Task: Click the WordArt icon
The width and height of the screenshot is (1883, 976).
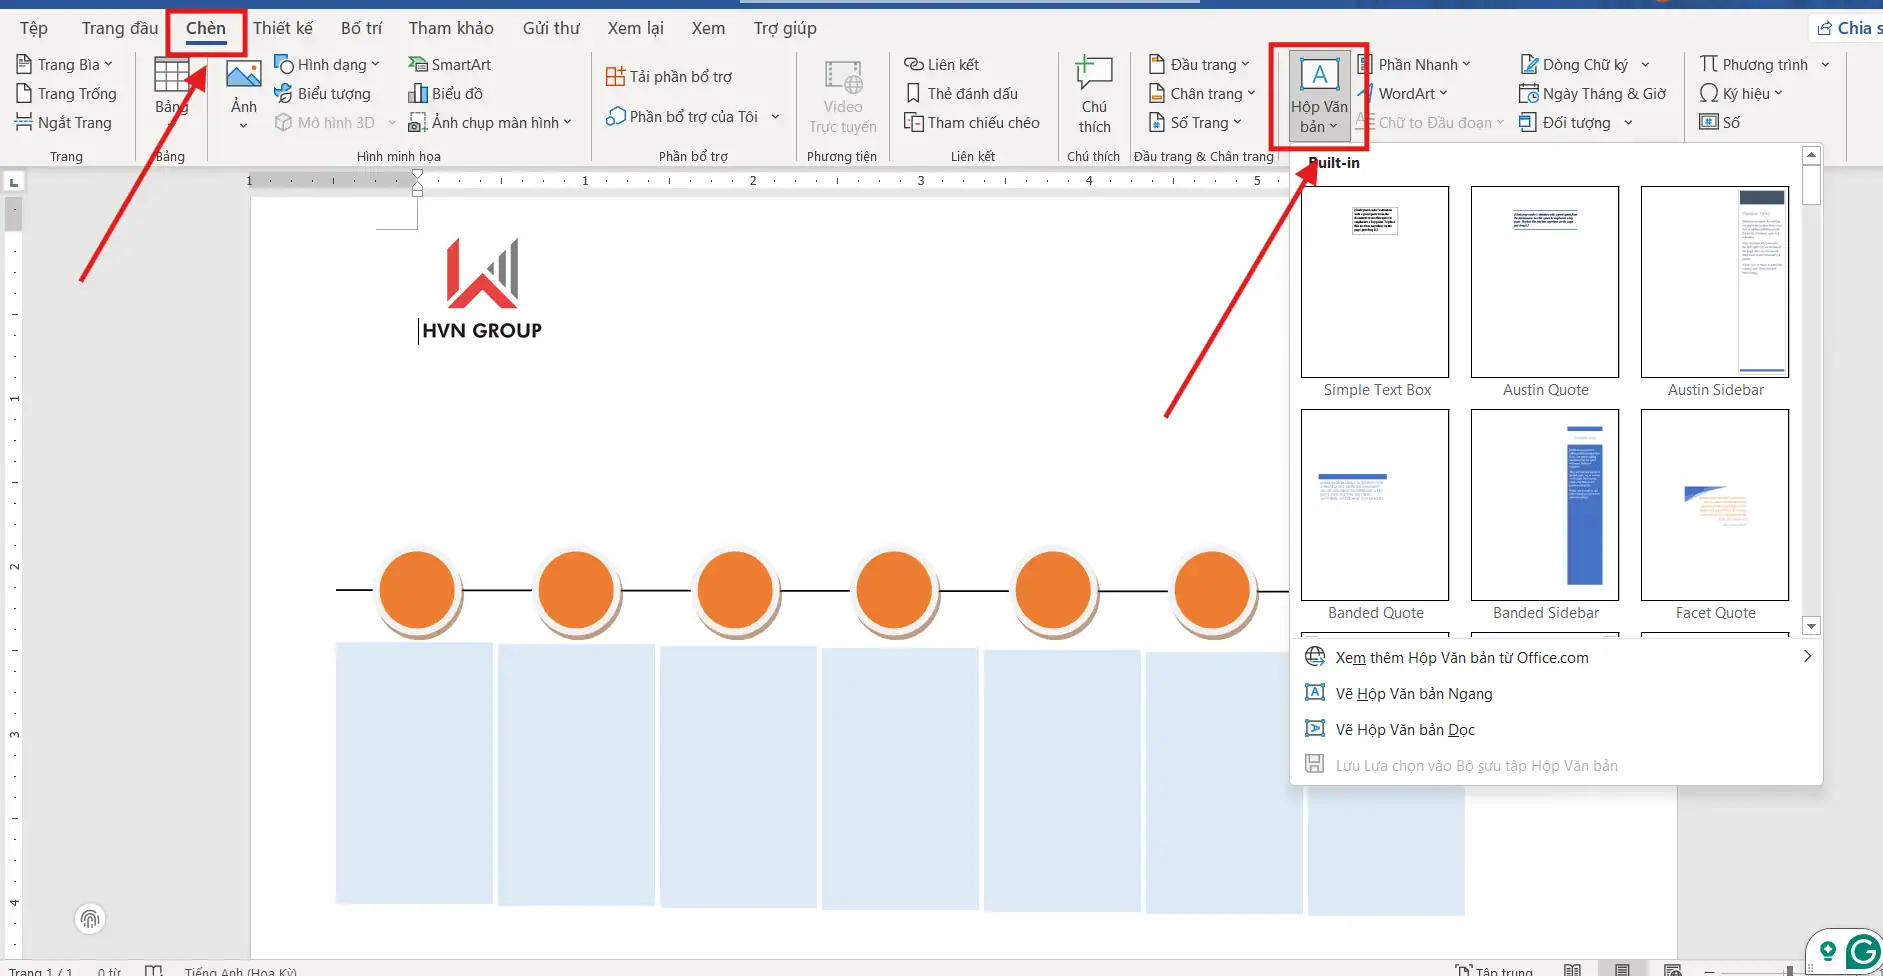Action: pyautogui.click(x=1366, y=94)
